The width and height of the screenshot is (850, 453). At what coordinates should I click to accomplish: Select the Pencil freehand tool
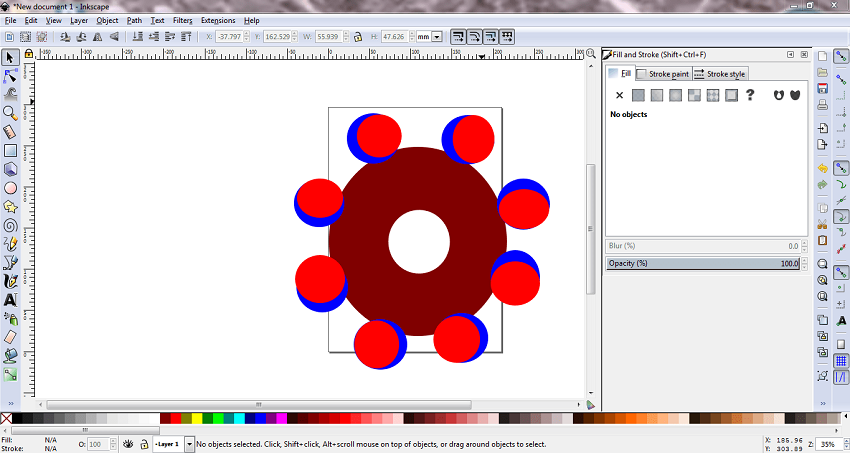(10, 244)
